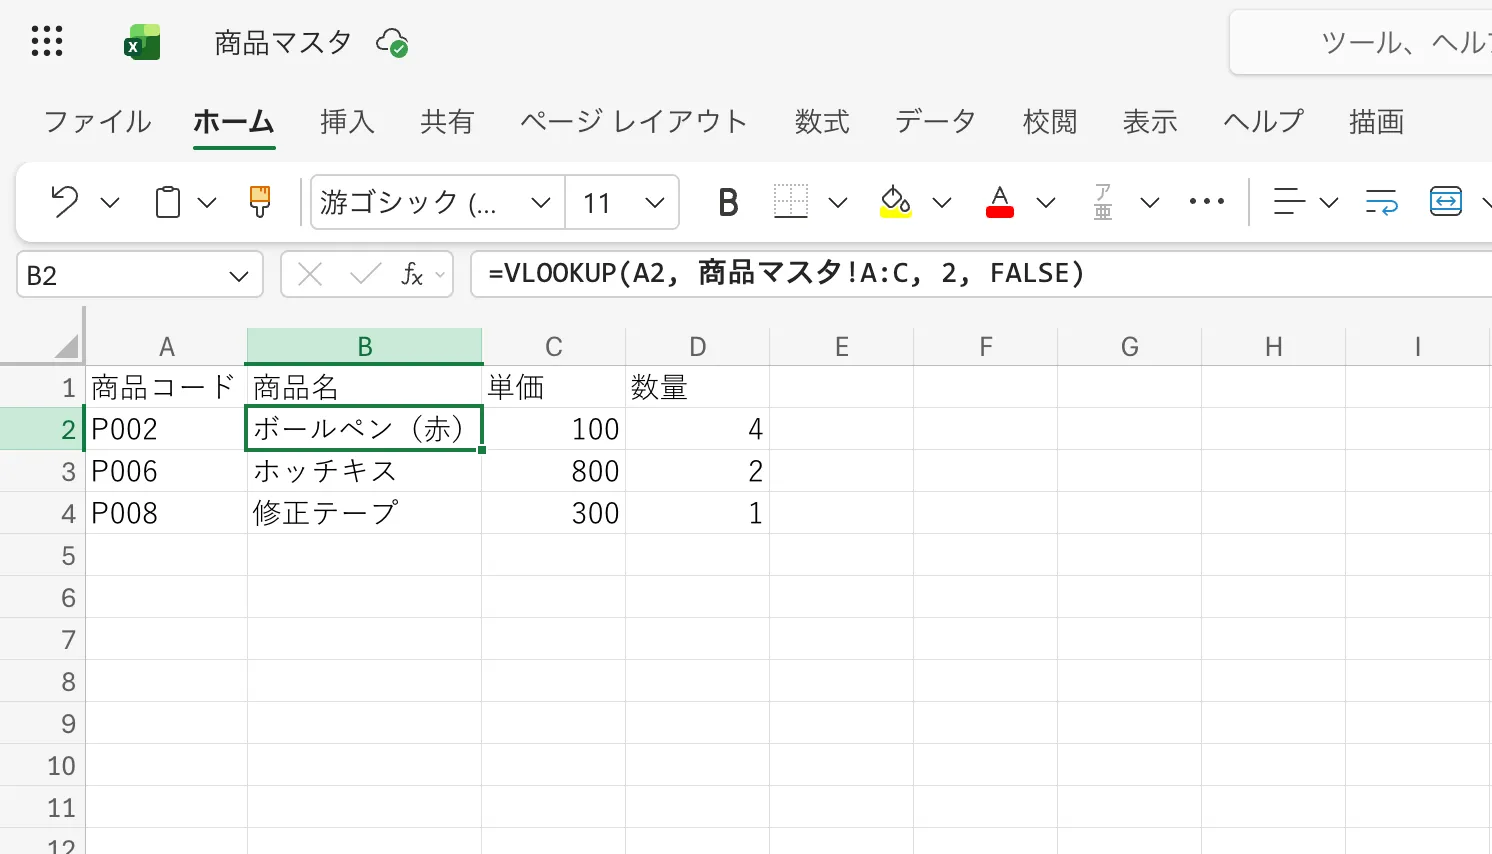This screenshot has height=854, width=1492.
Task: Click the 商品マスタ file name
Action: pos(283,43)
